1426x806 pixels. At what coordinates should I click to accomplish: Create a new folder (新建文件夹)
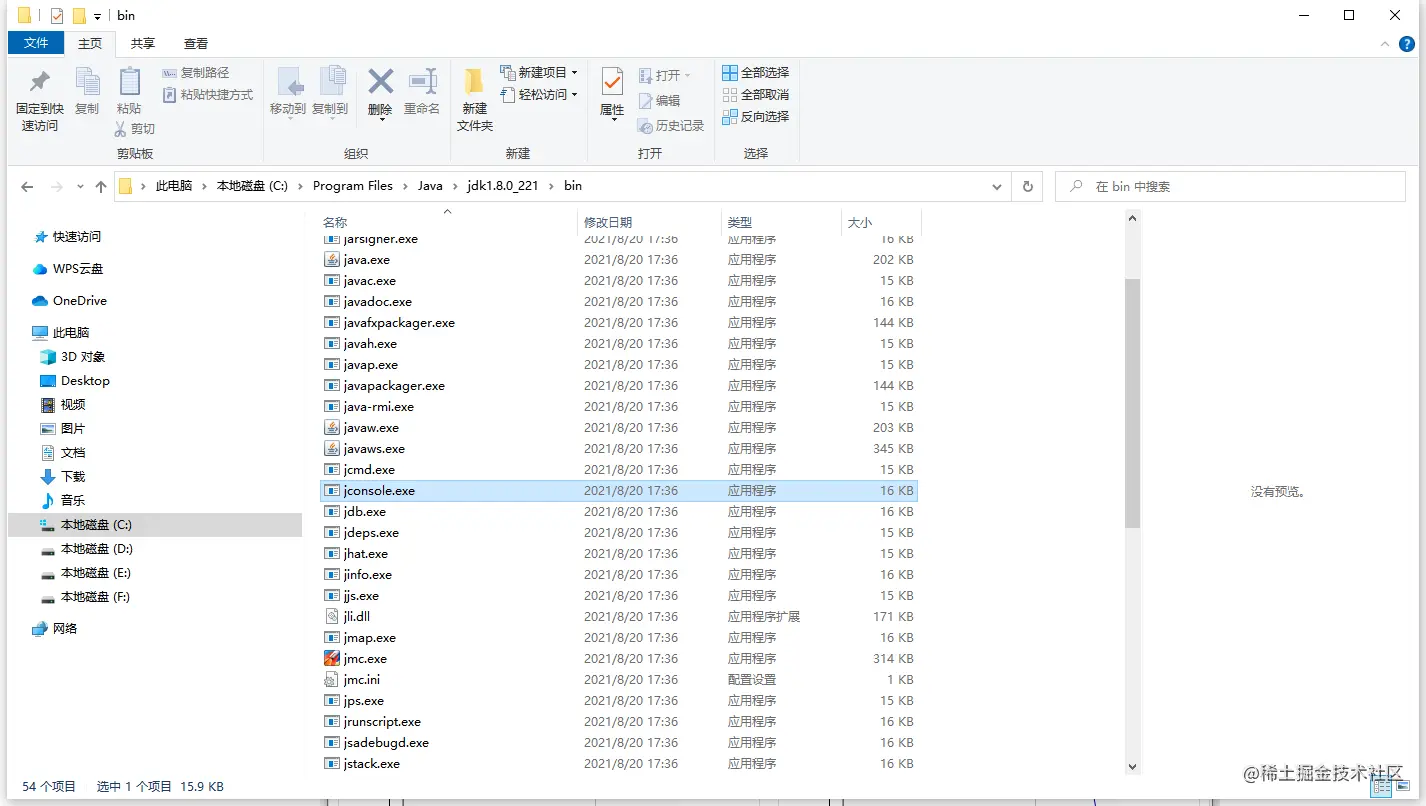[475, 100]
